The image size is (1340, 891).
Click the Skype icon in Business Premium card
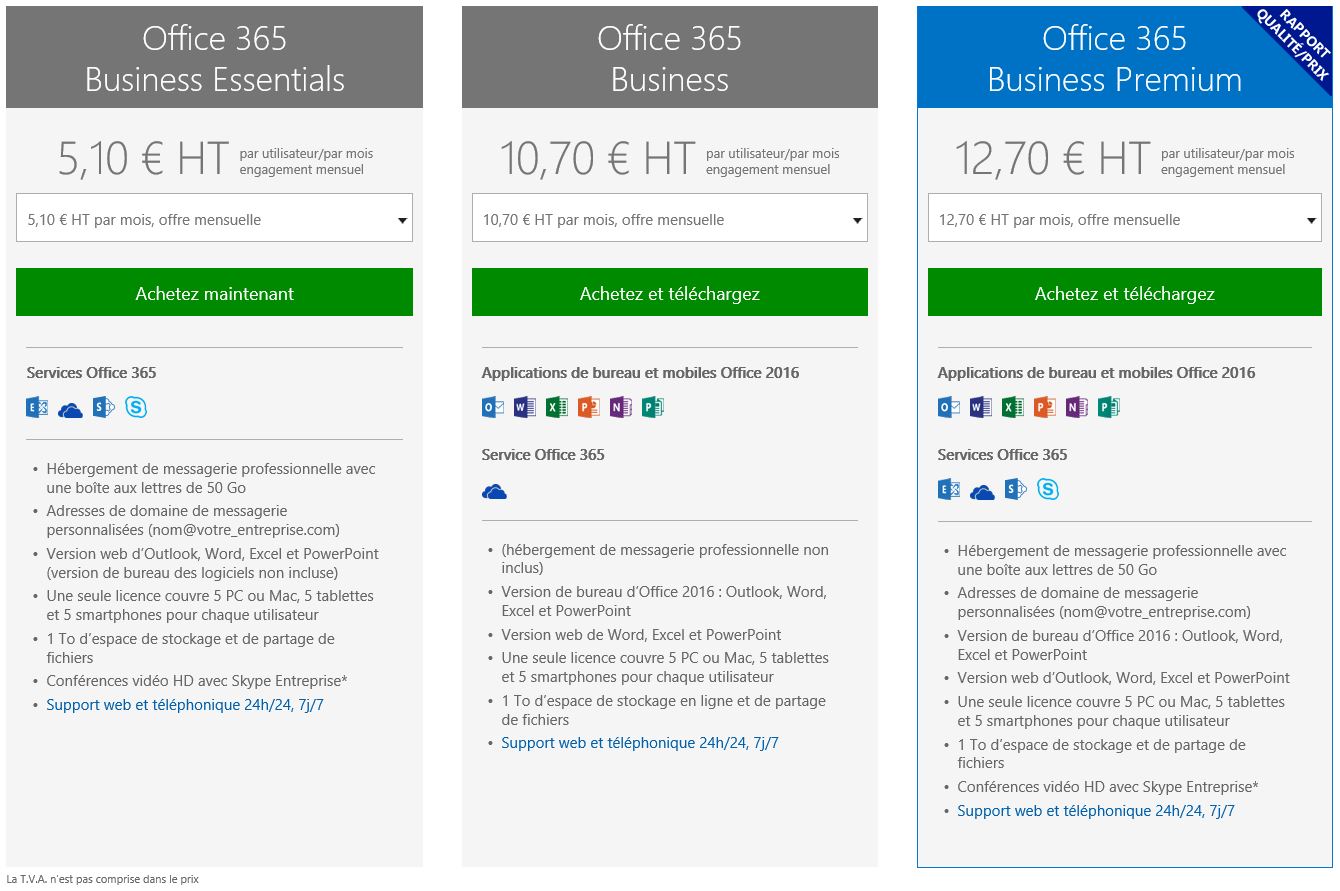click(x=1048, y=489)
